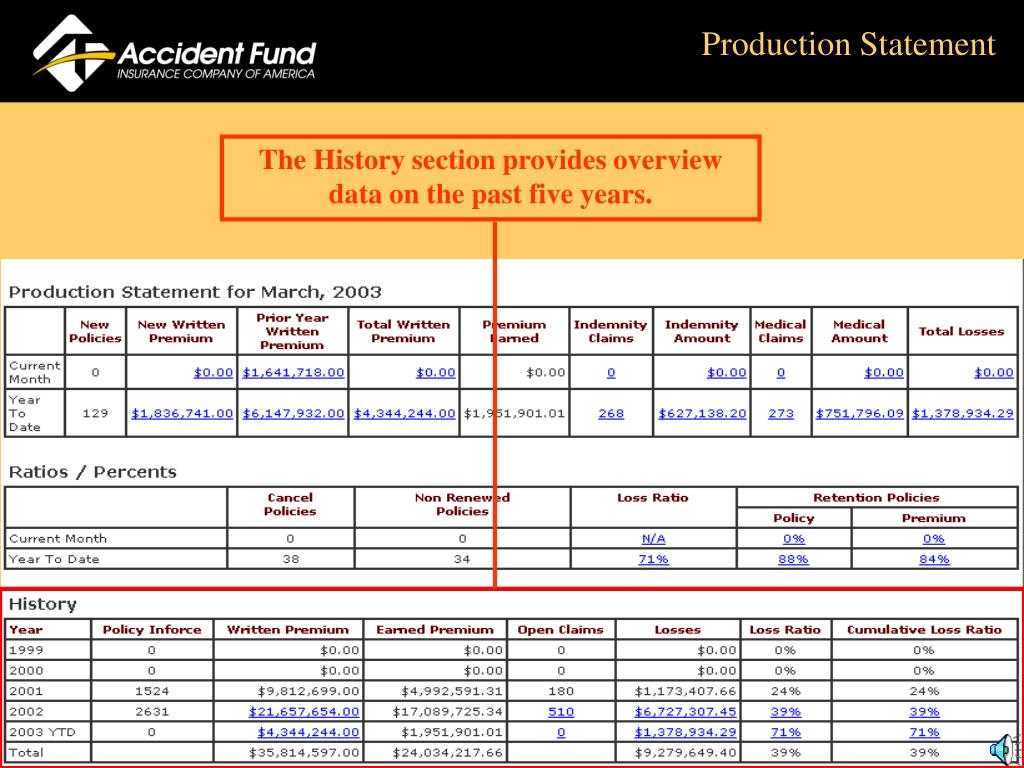Click the History section heading
The image size is (1024, 768).
(x=42, y=605)
